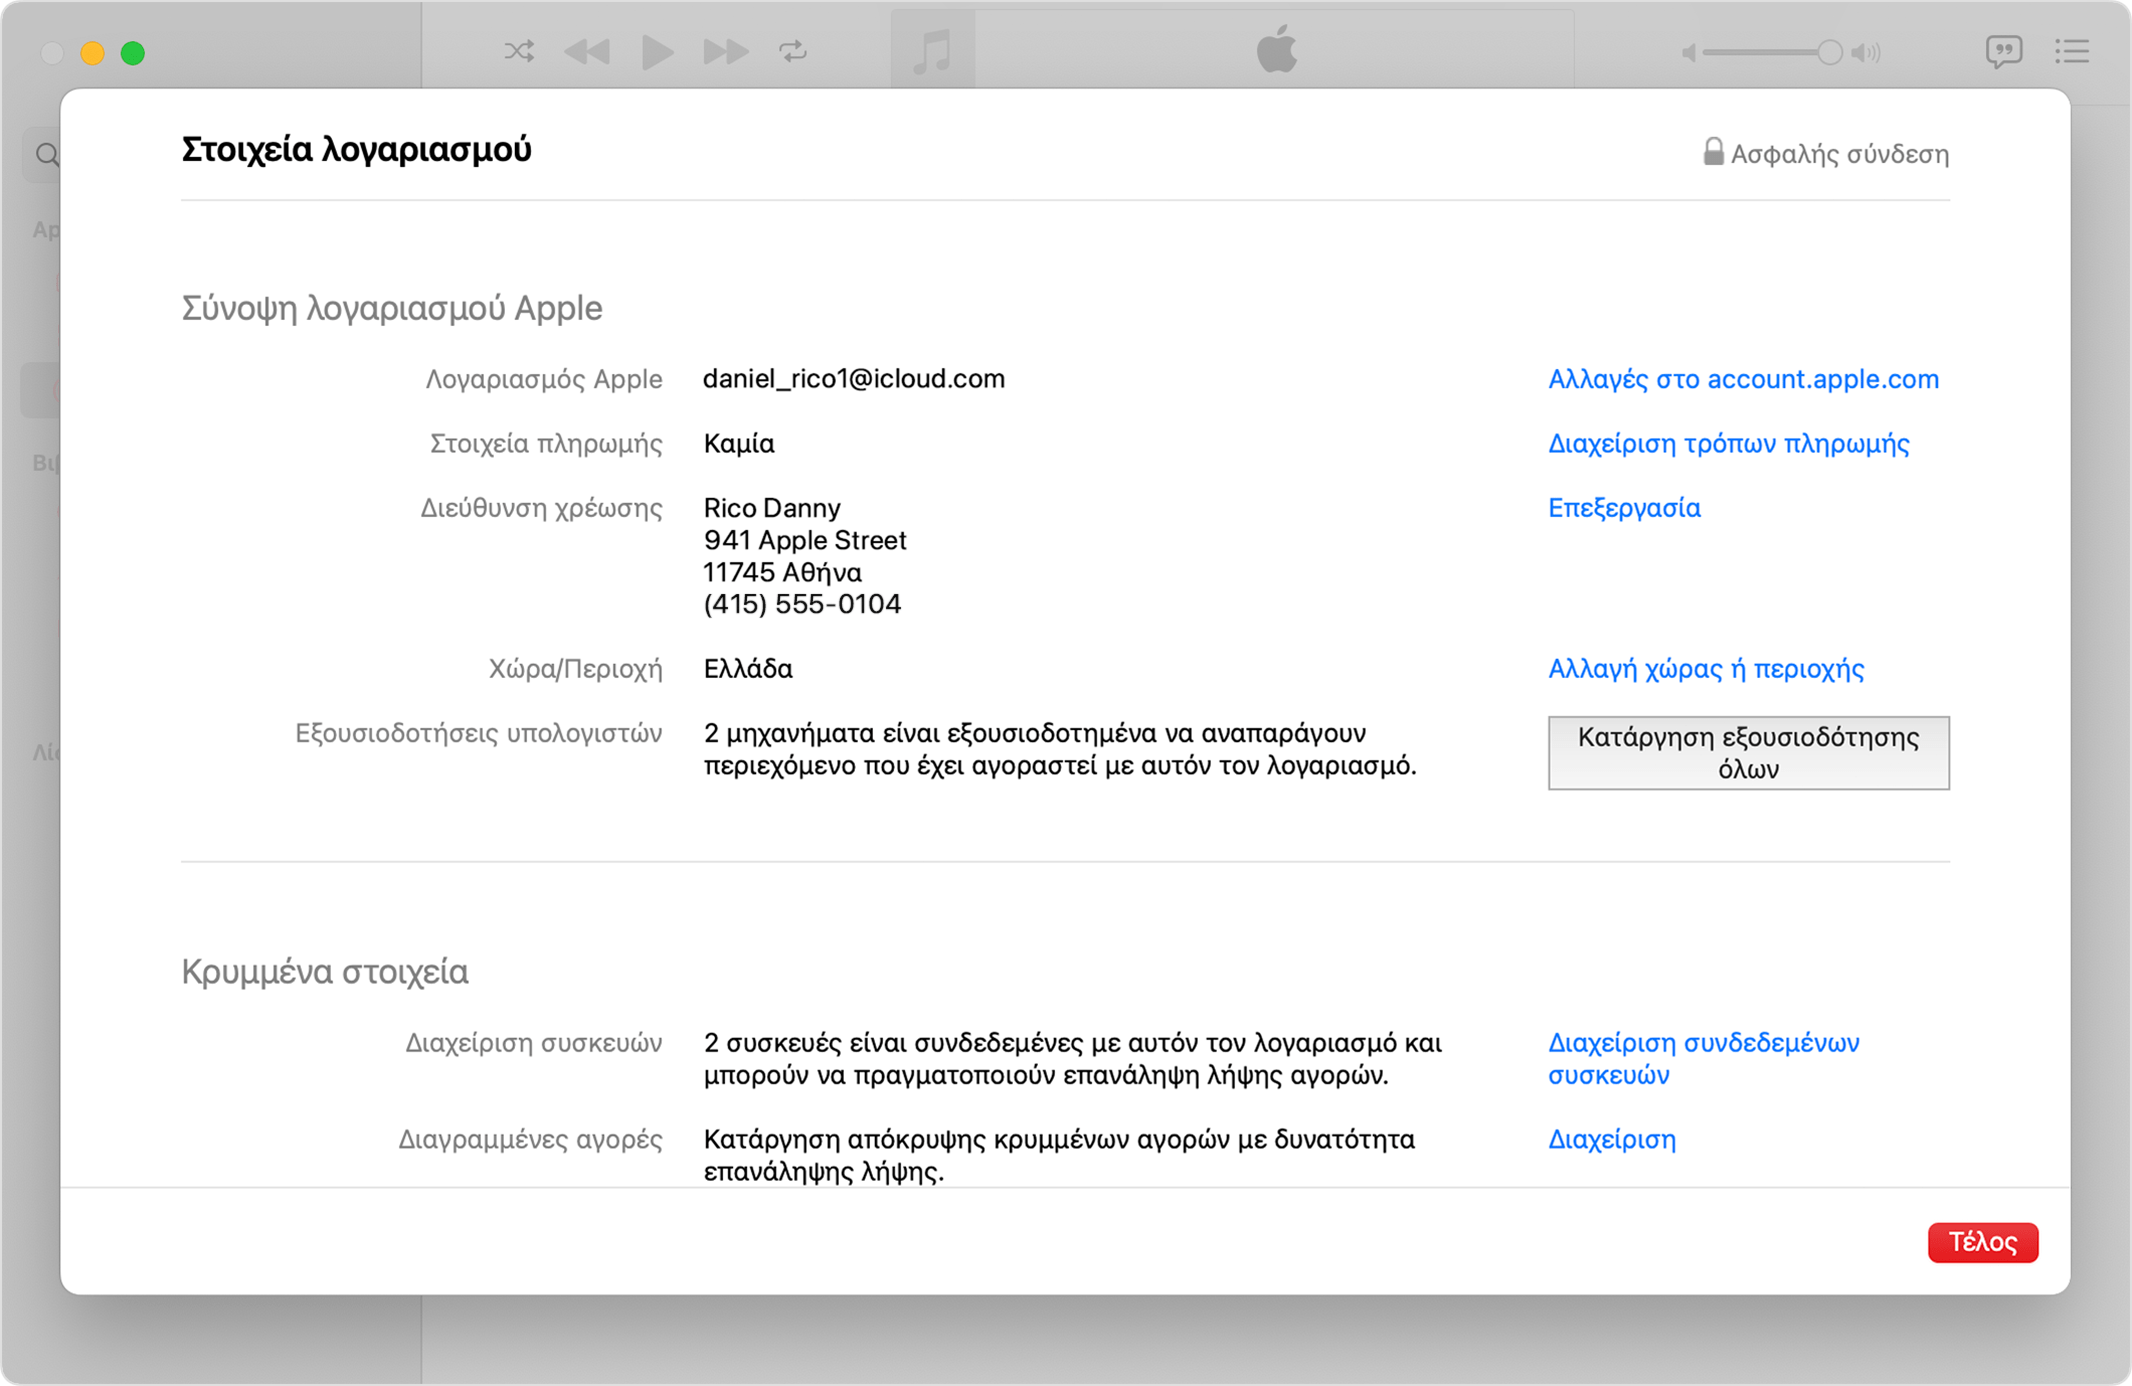Click Αλλαγή χώρας ή περιοχής link

coord(1706,668)
